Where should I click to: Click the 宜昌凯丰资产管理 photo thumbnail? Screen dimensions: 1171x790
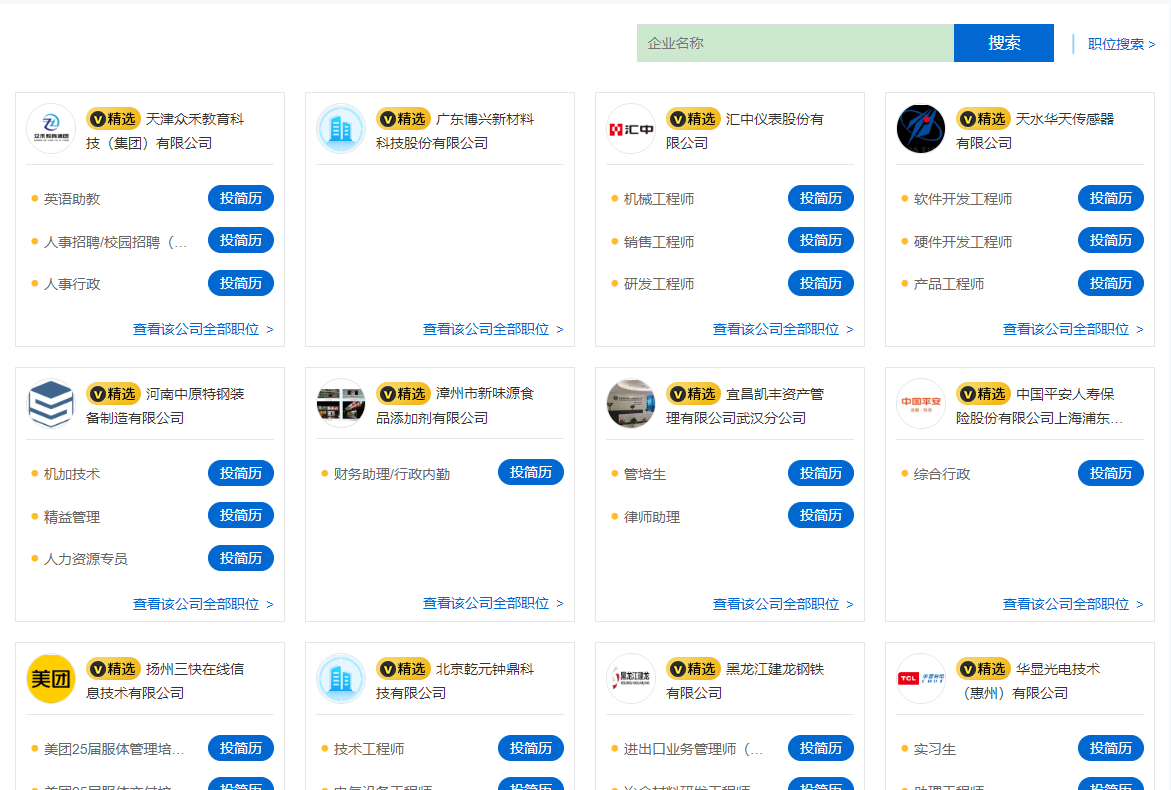point(631,404)
